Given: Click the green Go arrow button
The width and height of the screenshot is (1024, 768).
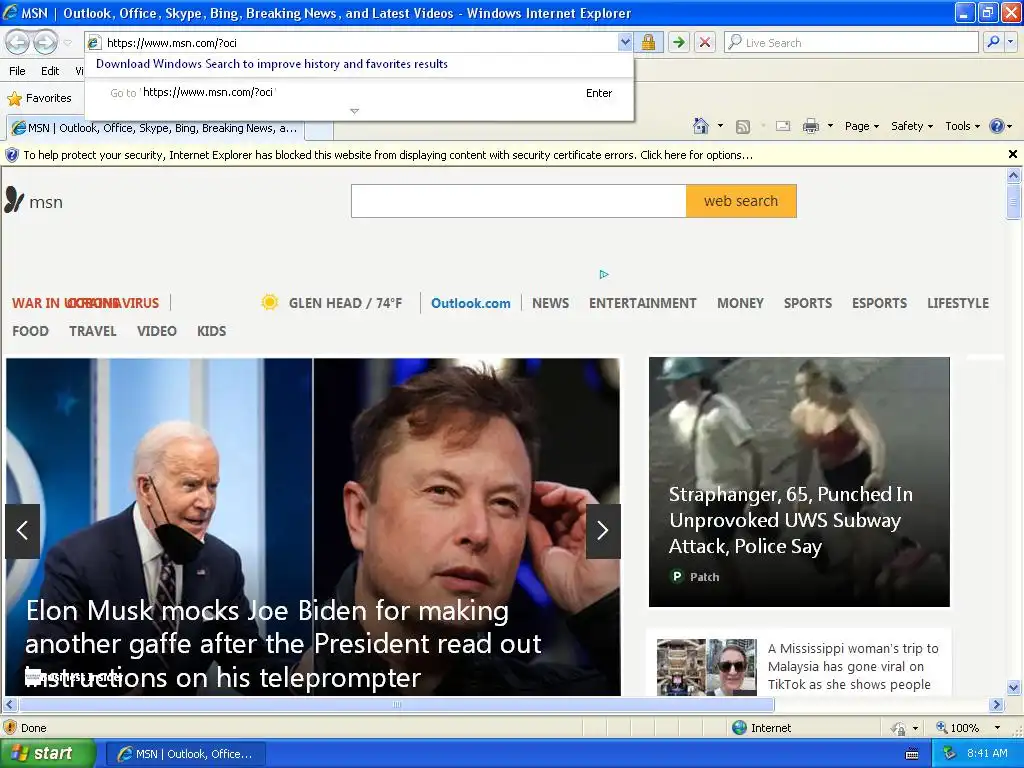Looking at the screenshot, I should point(679,42).
